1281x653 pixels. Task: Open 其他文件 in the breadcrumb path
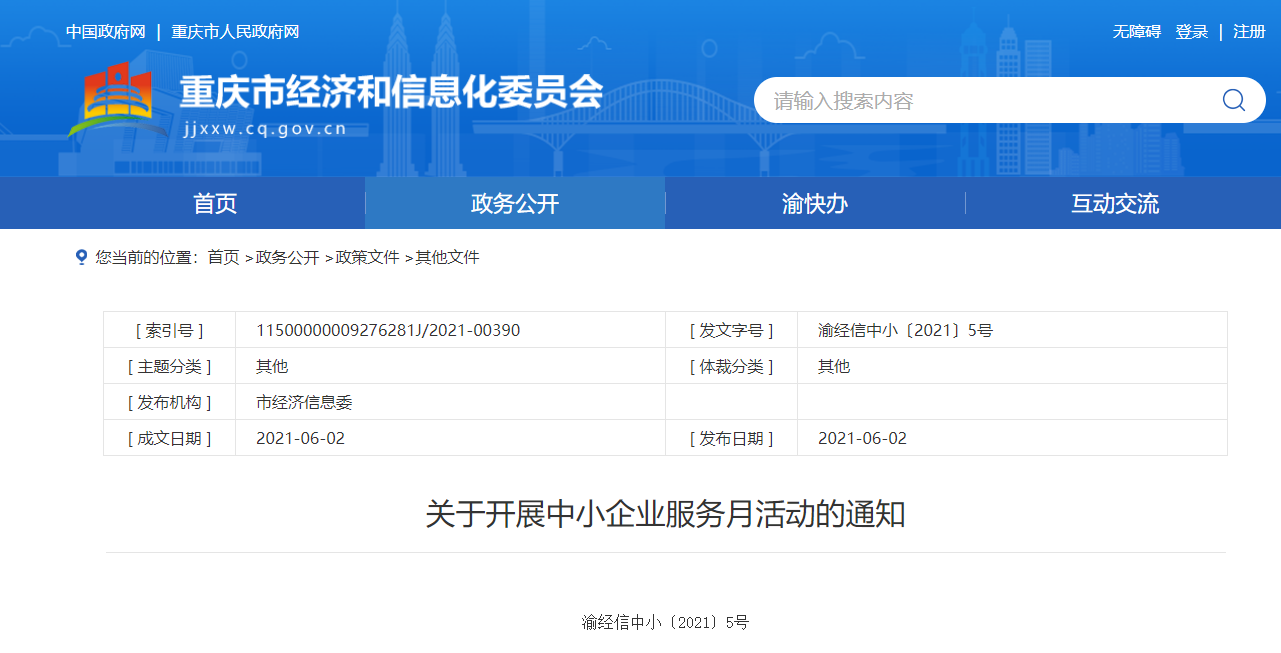click(x=447, y=257)
